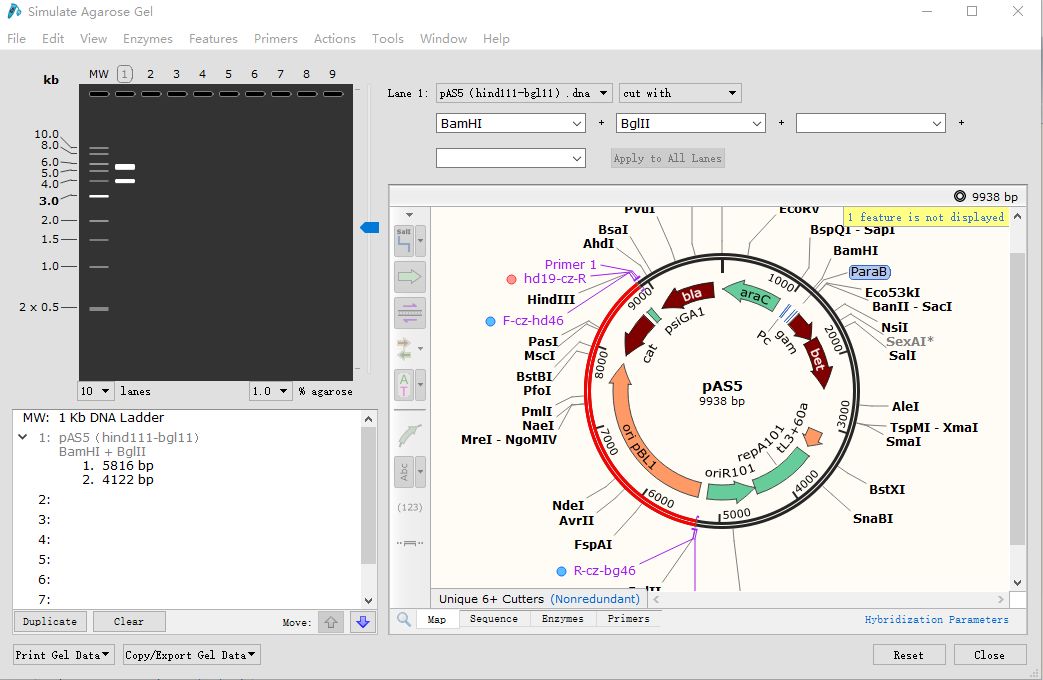Viewport: 1043px width, 680px height.
Task: Toggle the Abc feature names icon
Action: (x=404, y=472)
